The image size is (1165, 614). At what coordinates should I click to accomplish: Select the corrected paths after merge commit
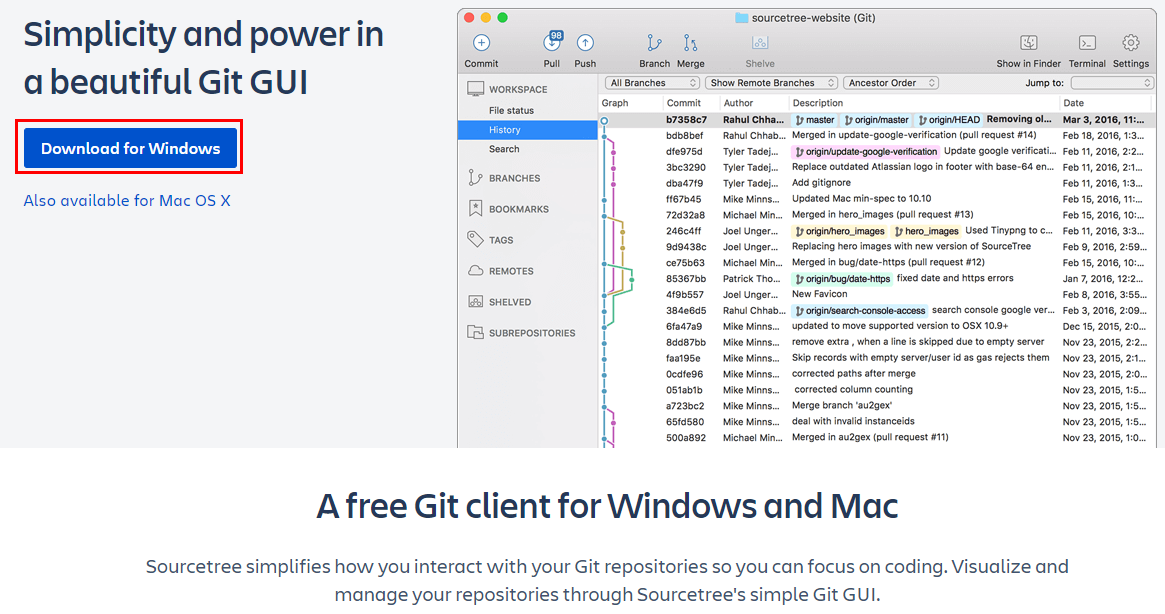point(877,374)
